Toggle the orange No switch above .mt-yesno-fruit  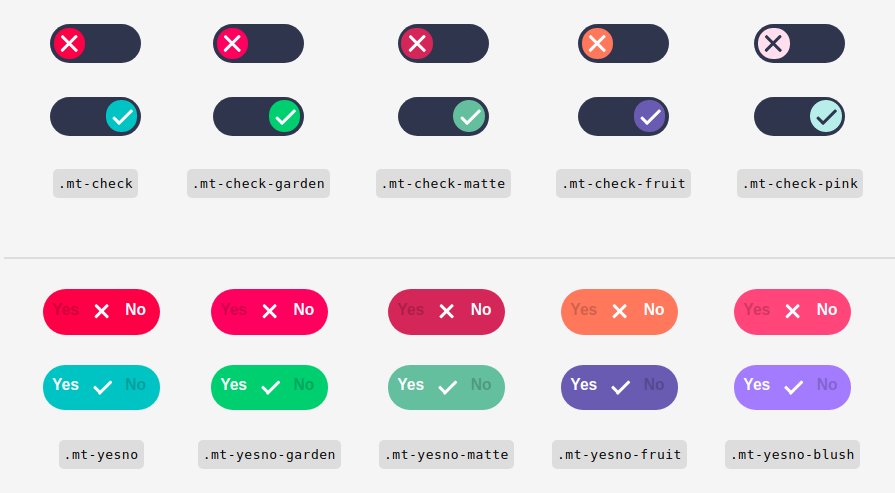(x=619, y=312)
